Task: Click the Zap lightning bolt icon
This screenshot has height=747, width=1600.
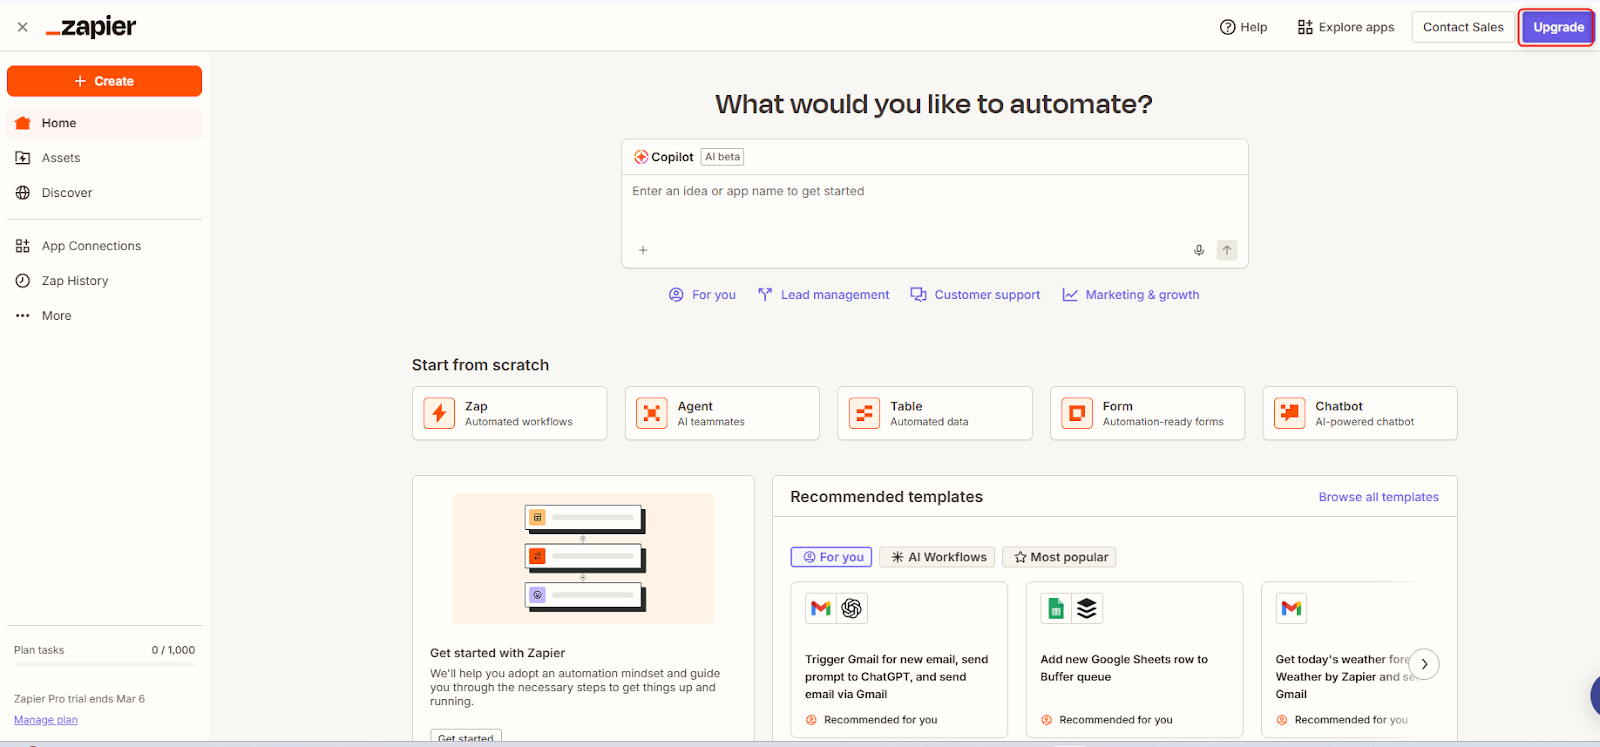Action: 439,413
